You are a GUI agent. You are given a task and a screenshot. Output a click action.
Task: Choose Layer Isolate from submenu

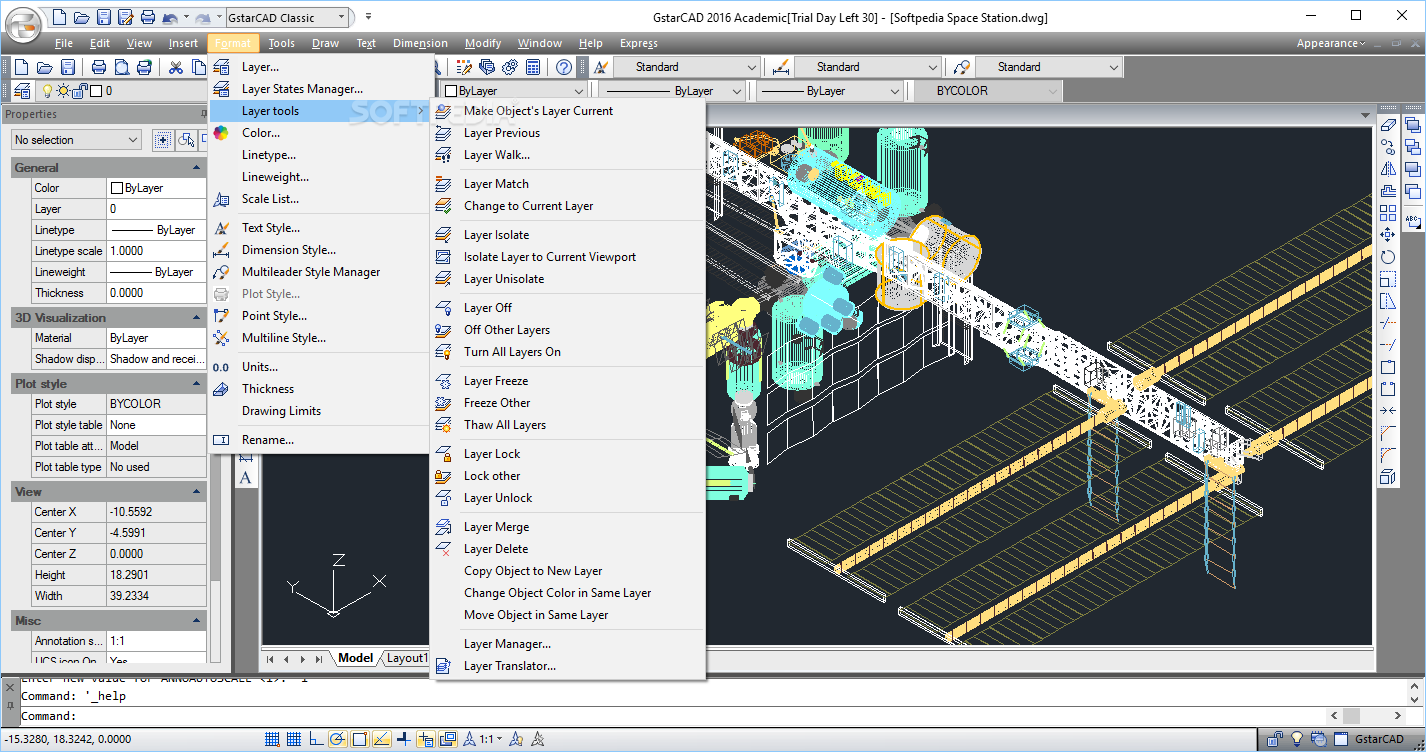pos(496,235)
